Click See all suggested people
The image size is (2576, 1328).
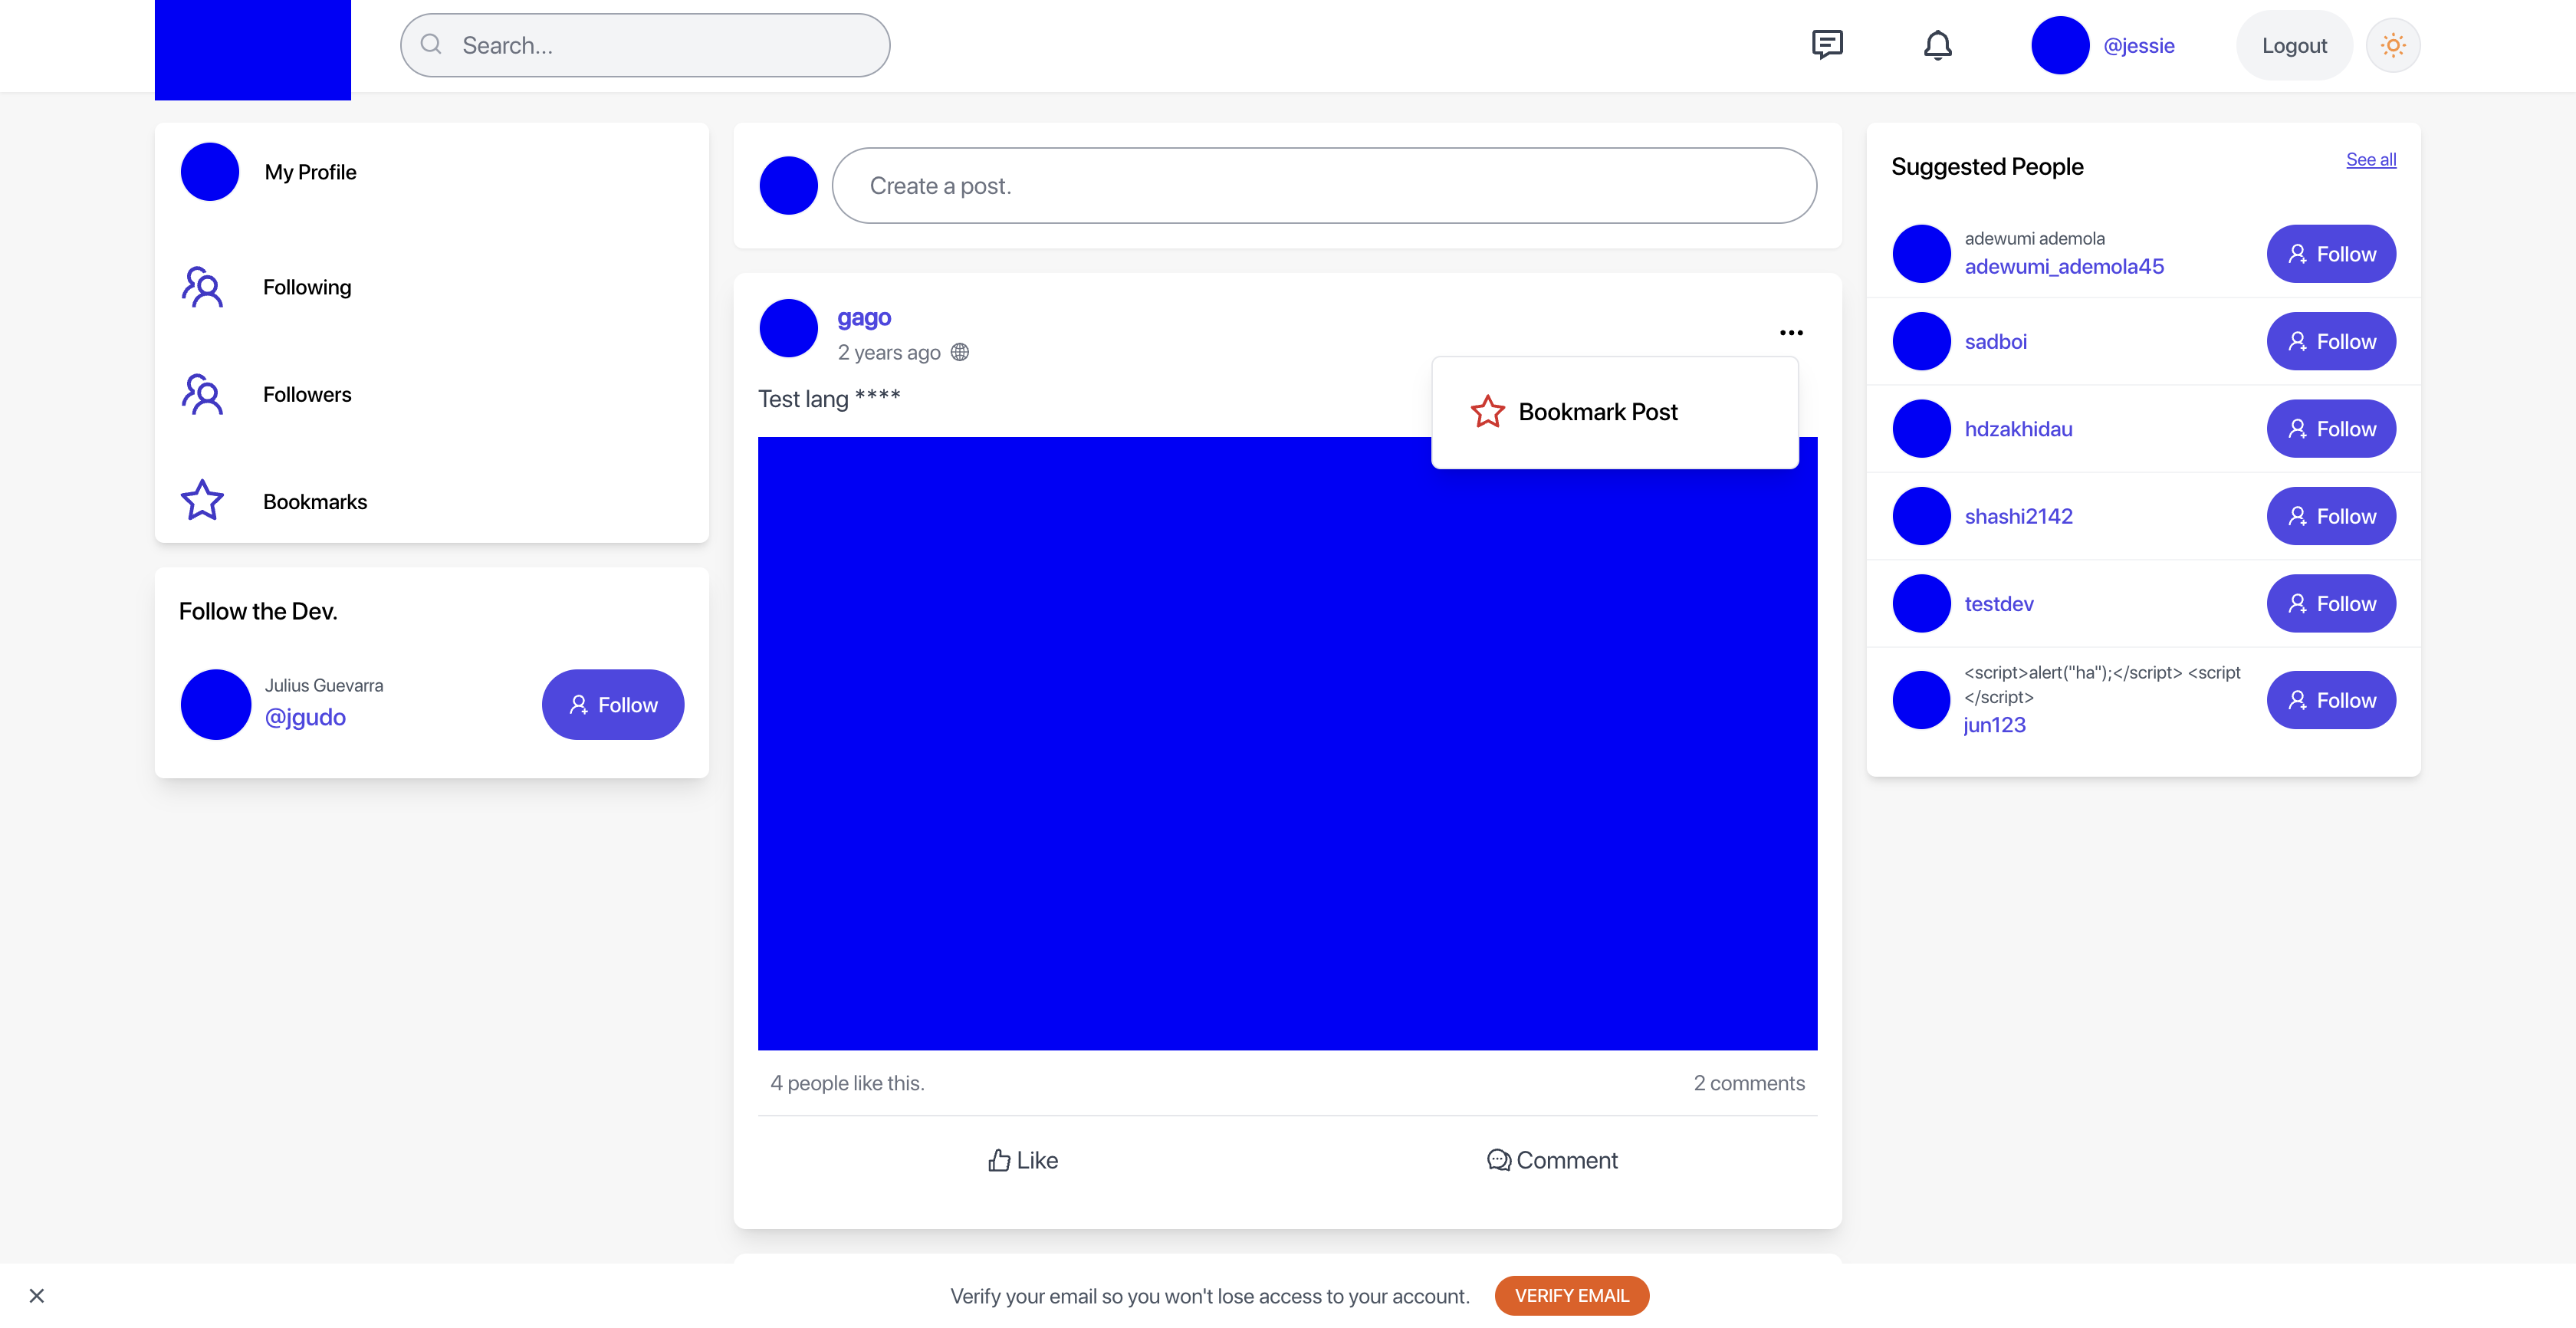tap(2370, 160)
